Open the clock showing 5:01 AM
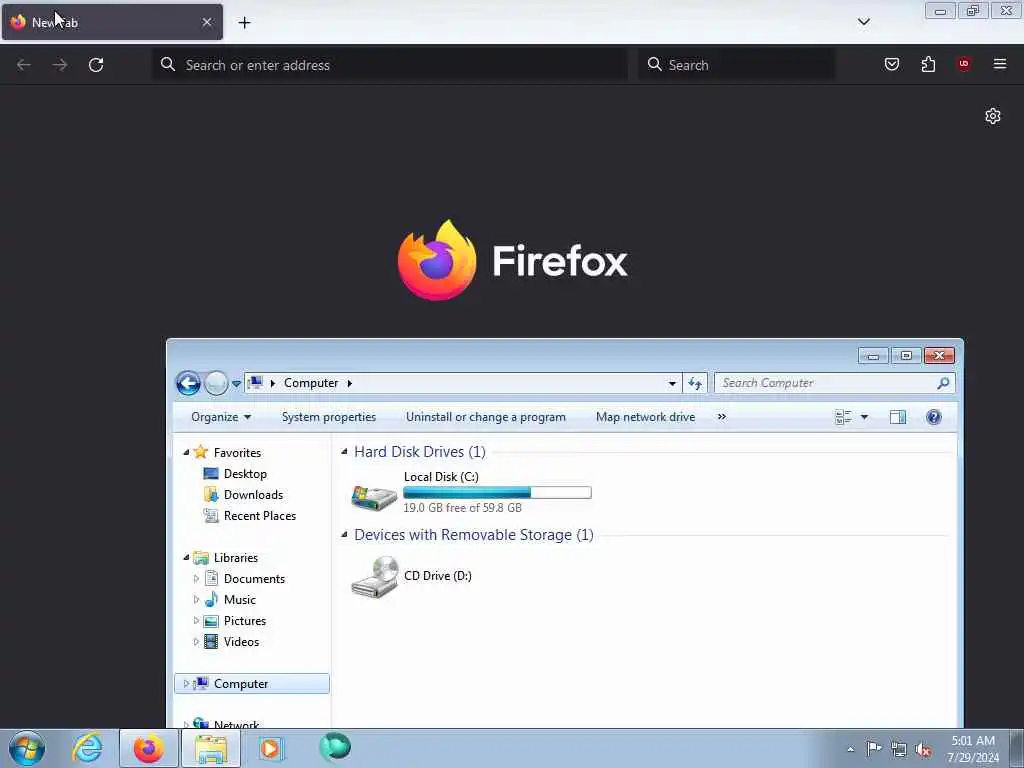Screen dimensions: 1024x768 (973, 749)
